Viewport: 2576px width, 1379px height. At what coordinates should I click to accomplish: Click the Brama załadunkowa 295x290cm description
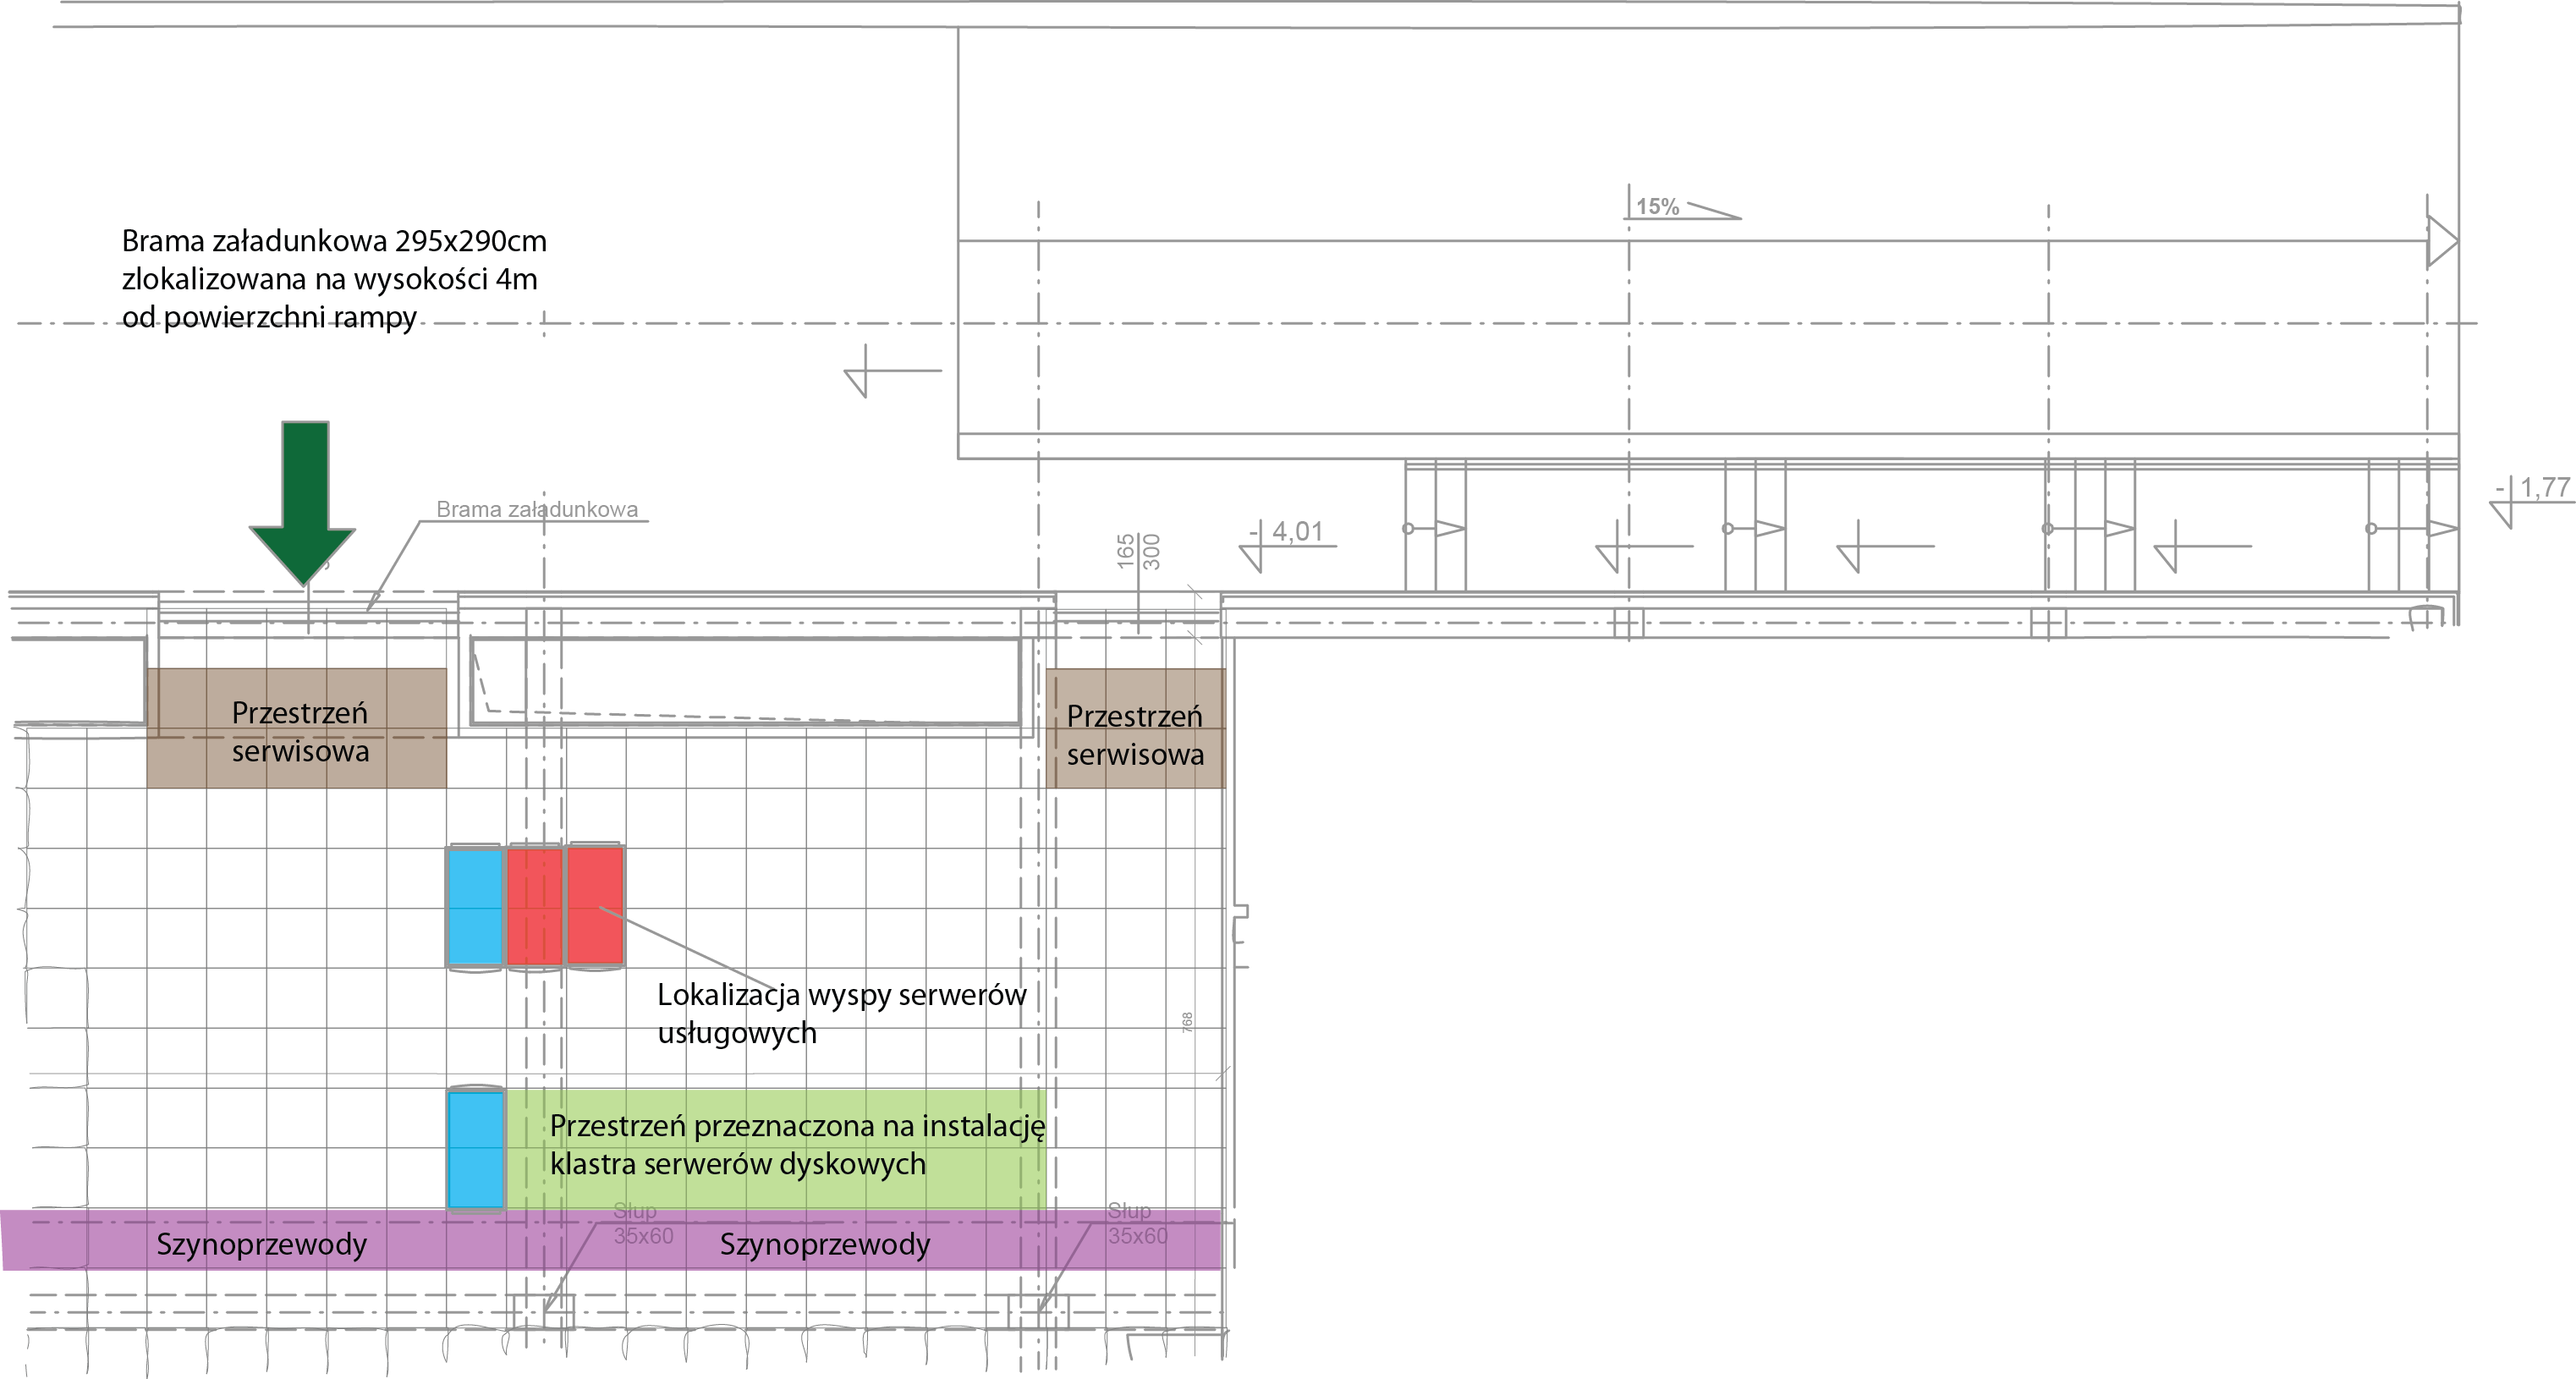pyautogui.click(x=334, y=278)
